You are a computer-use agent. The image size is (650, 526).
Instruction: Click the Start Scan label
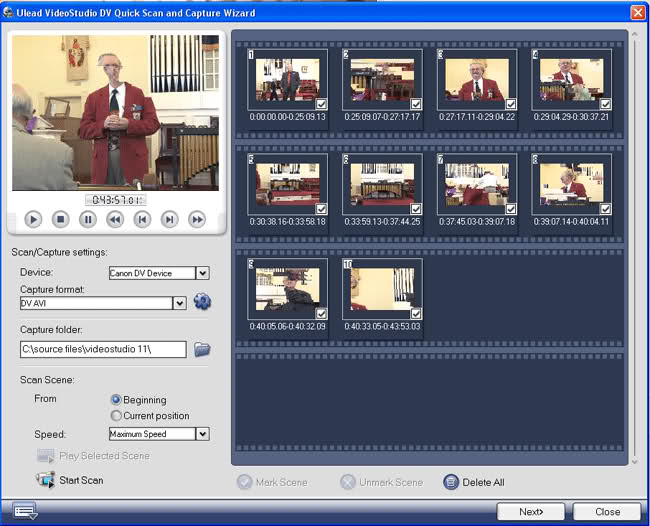[81, 480]
